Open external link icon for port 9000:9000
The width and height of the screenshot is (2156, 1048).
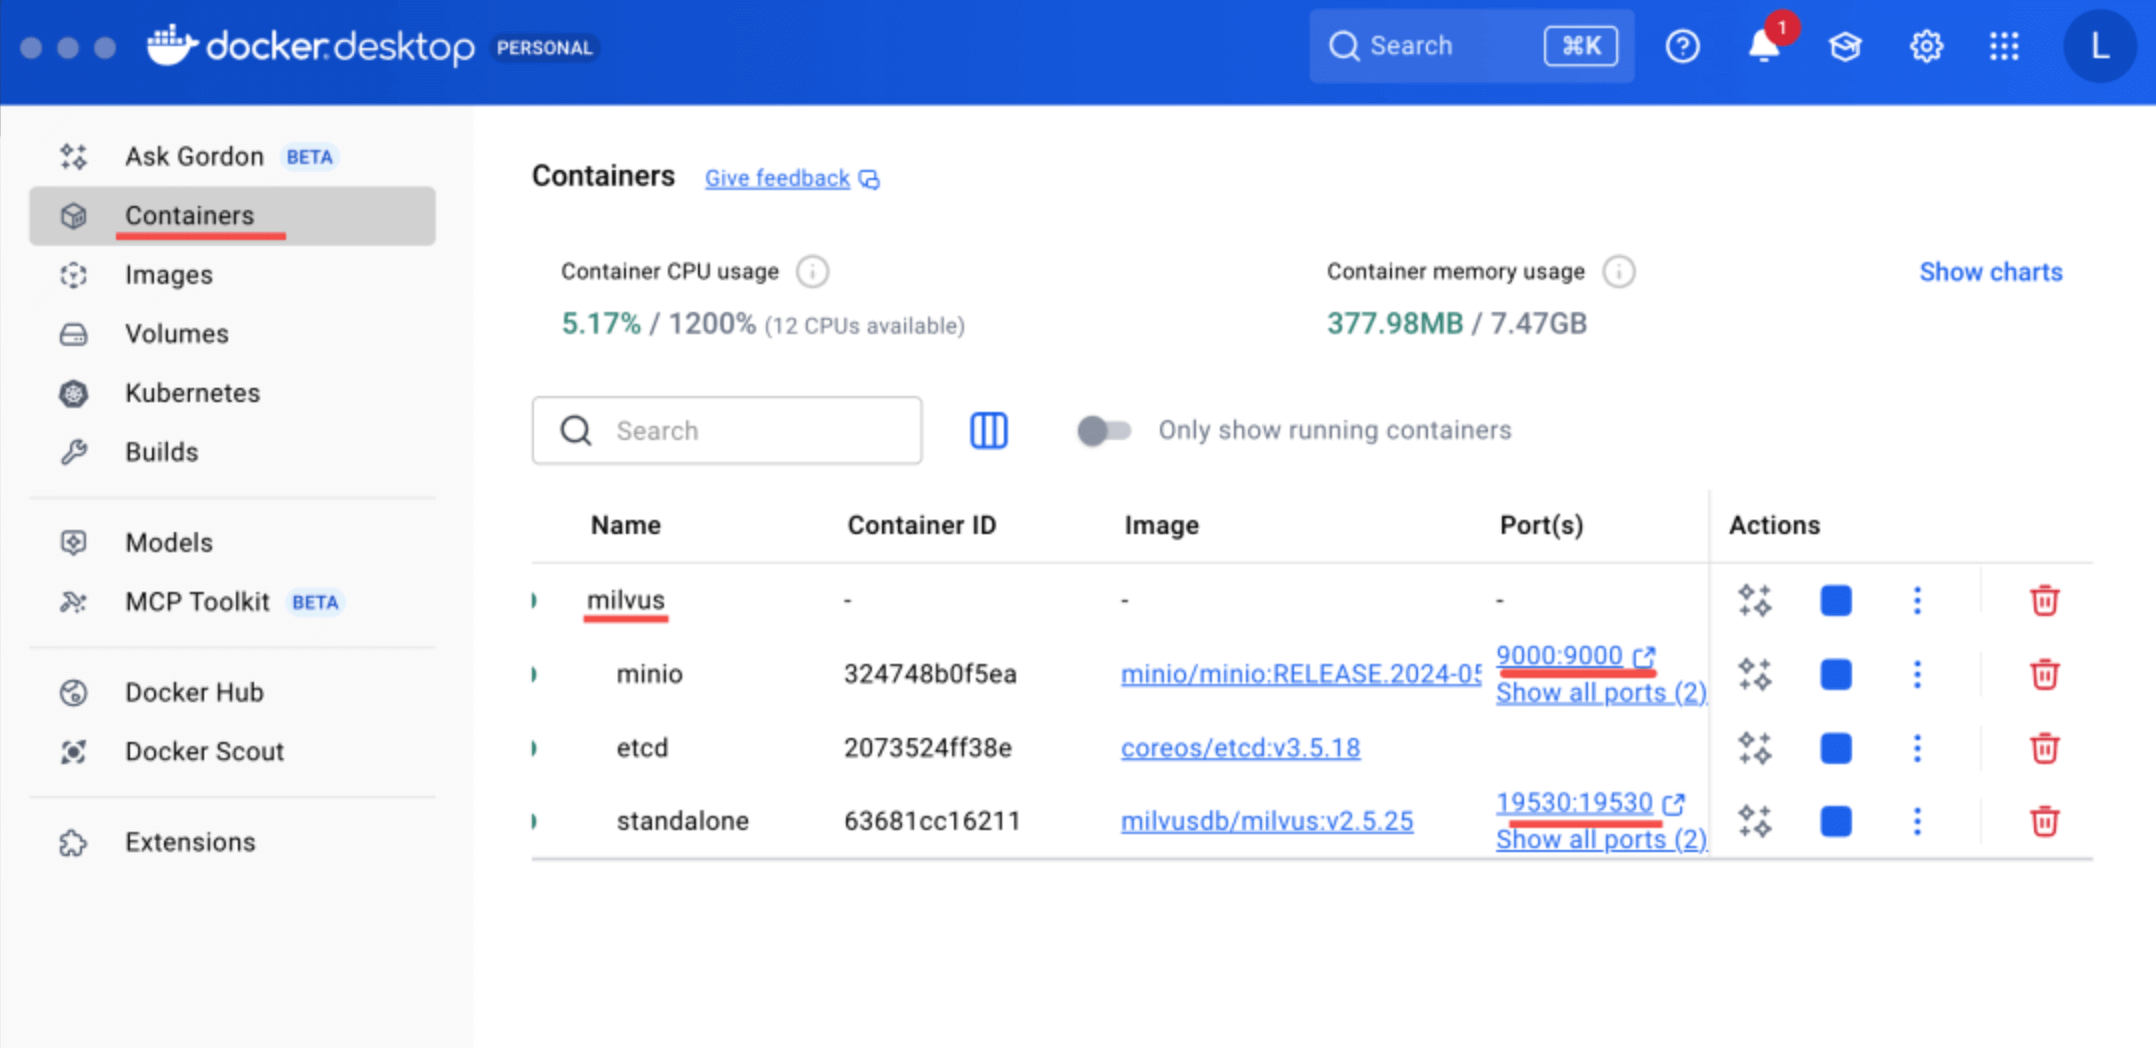tap(1644, 656)
